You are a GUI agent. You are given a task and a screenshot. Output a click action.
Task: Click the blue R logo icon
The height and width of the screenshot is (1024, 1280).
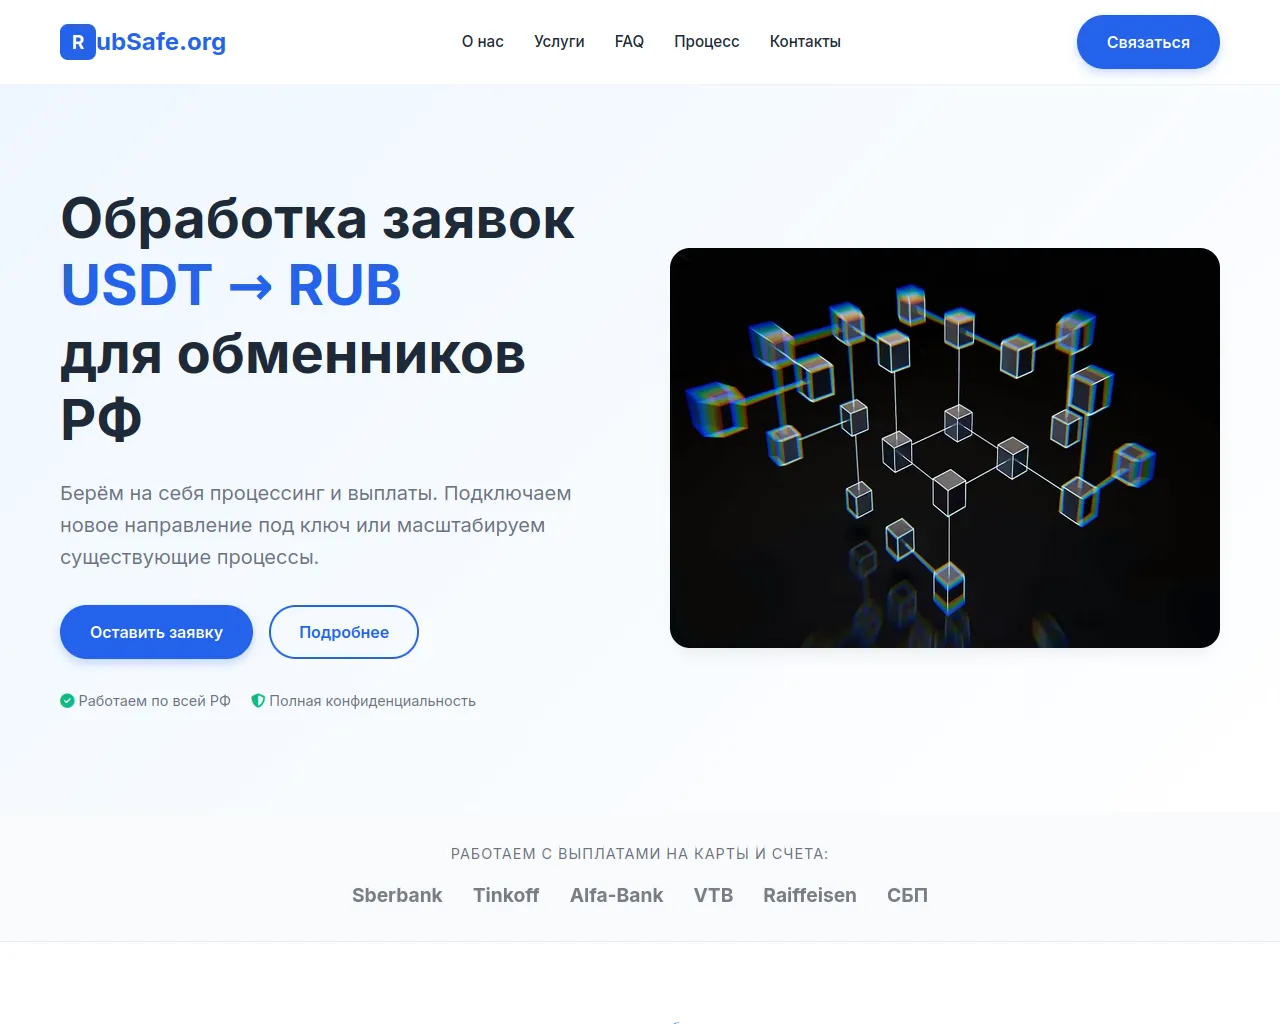(x=78, y=42)
